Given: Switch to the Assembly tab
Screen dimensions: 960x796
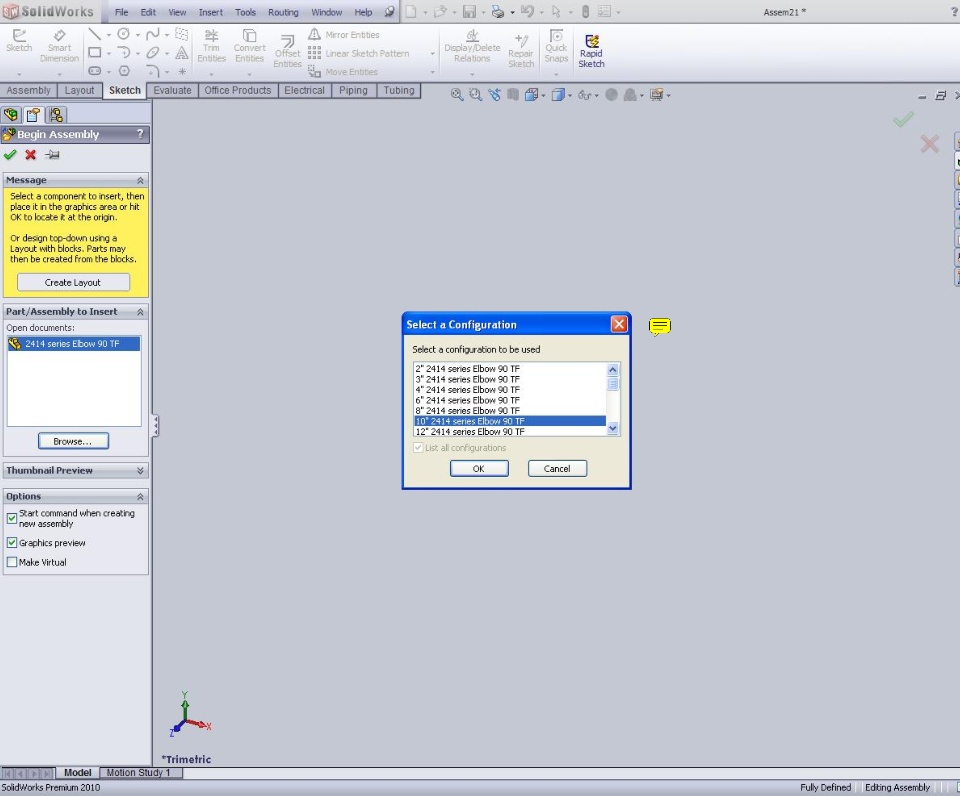Looking at the screenshot, I should pyautogui.click(x=29, y=91).
